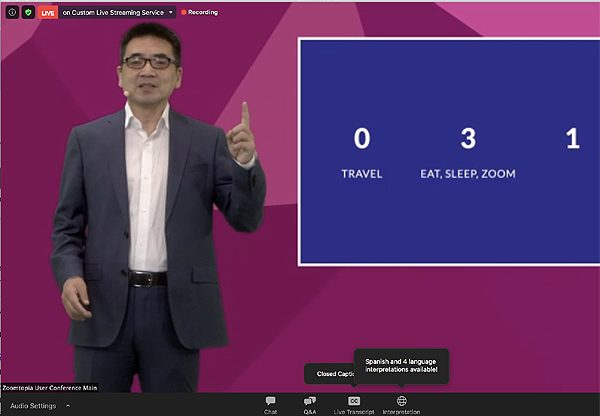Screen dimensions: 600x416
Task: Click the red LIVE badge
Action: tap(47, 12)
